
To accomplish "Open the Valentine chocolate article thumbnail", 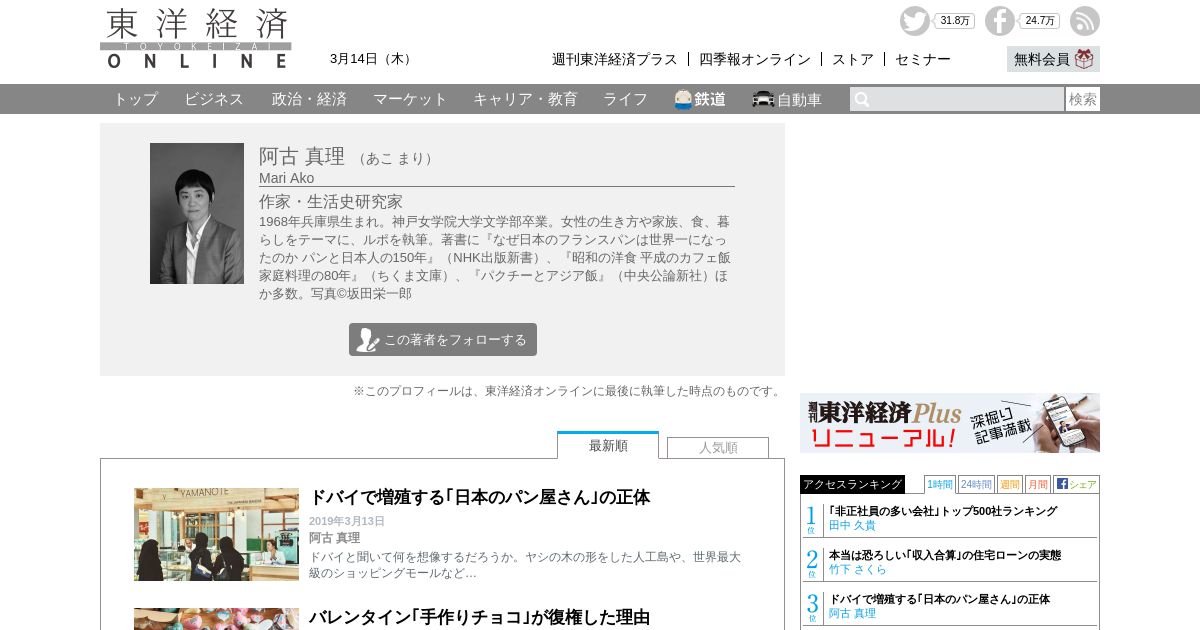I will [216, 619].
